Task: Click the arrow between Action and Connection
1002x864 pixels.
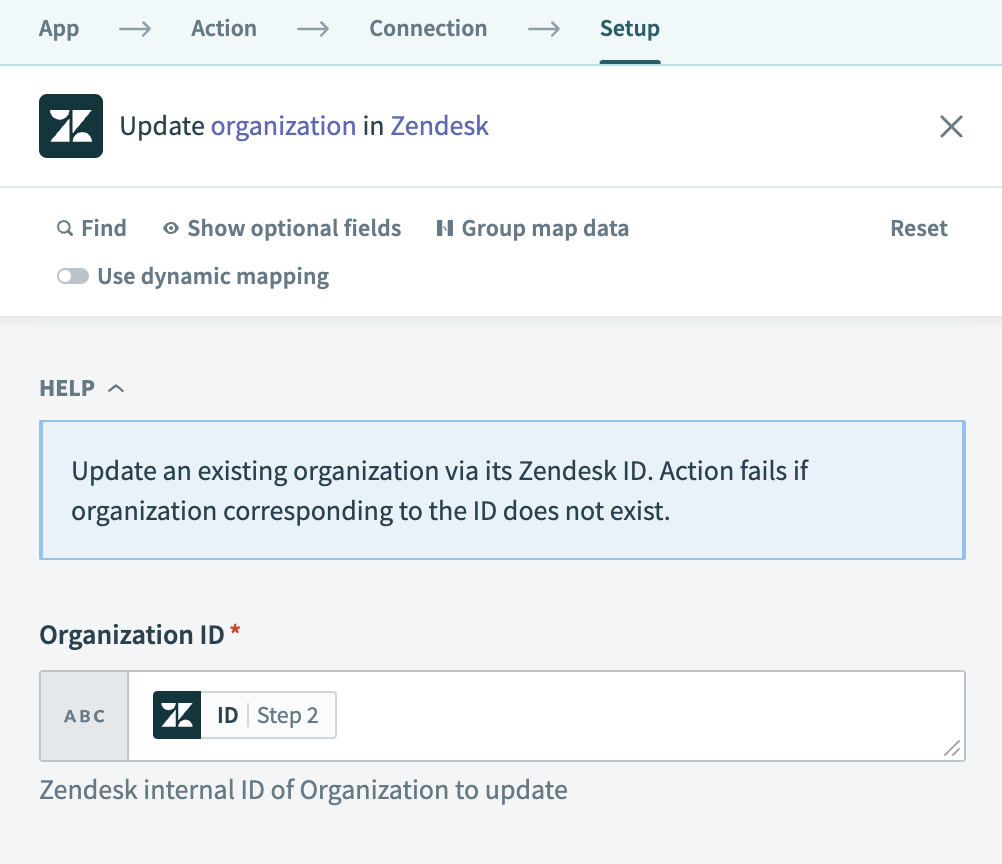Action: coord(313,29)
